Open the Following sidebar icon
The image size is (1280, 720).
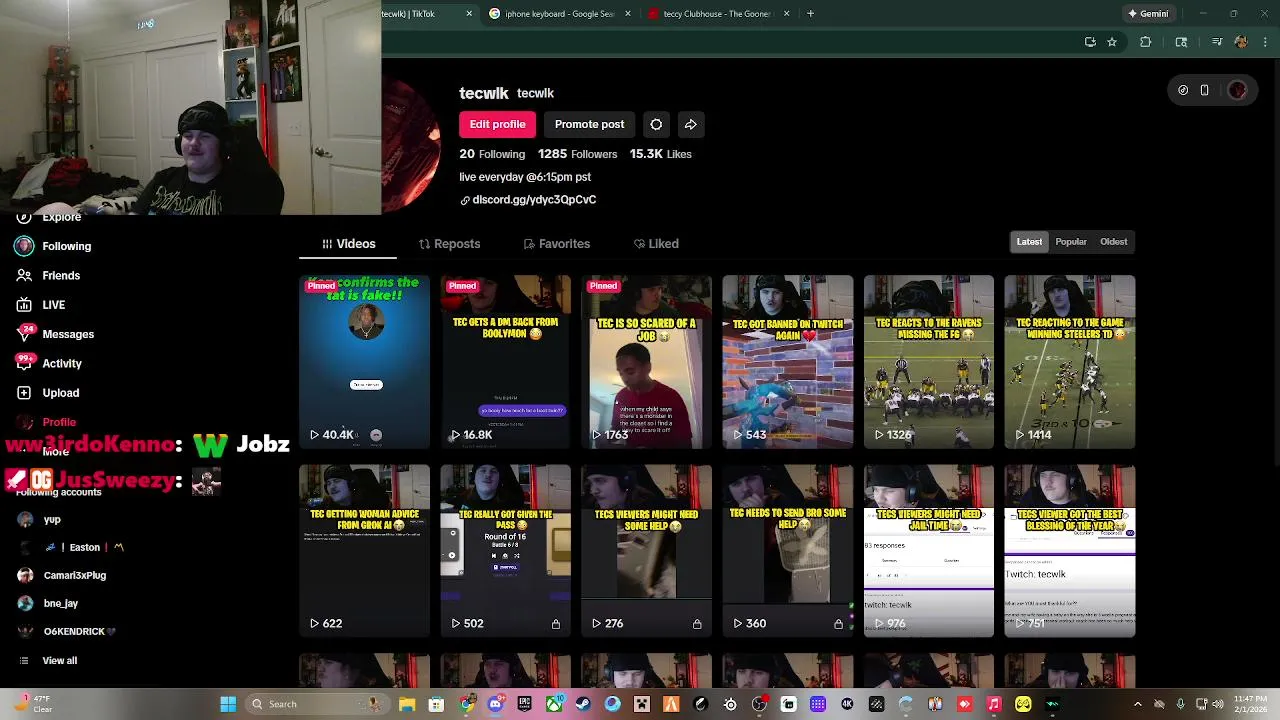tap(24, 246)
